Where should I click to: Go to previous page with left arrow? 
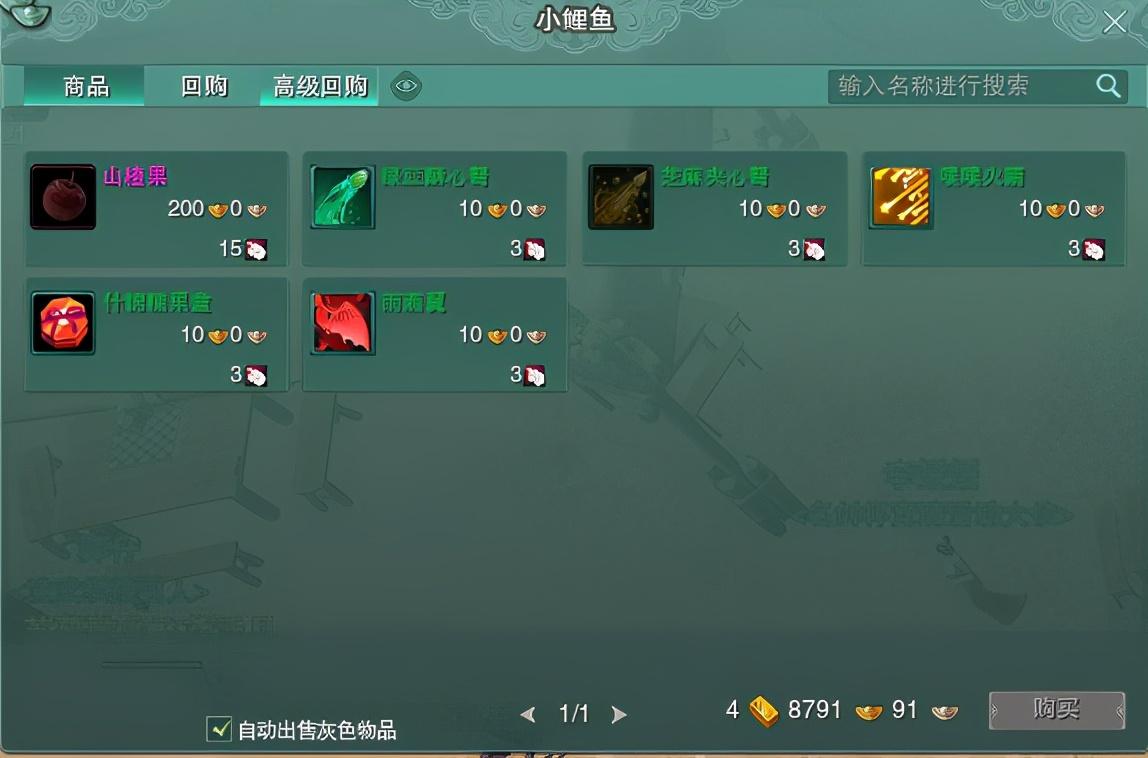click(x=528, y=714)
